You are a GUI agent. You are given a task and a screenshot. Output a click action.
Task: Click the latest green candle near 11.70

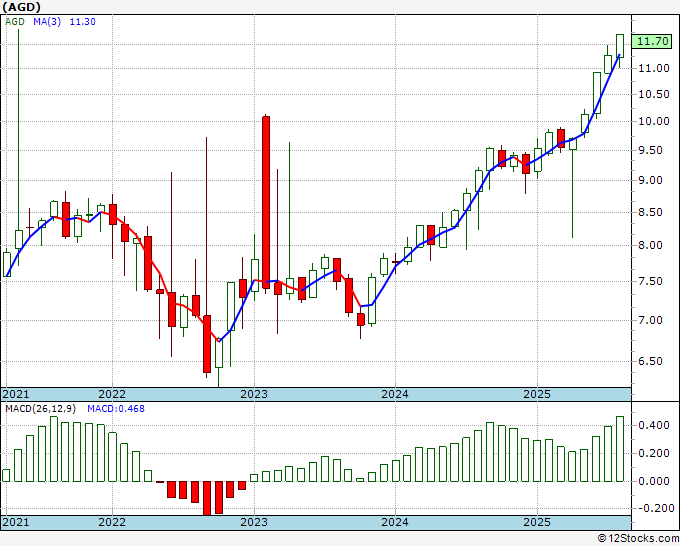click(x=620, y=46)
